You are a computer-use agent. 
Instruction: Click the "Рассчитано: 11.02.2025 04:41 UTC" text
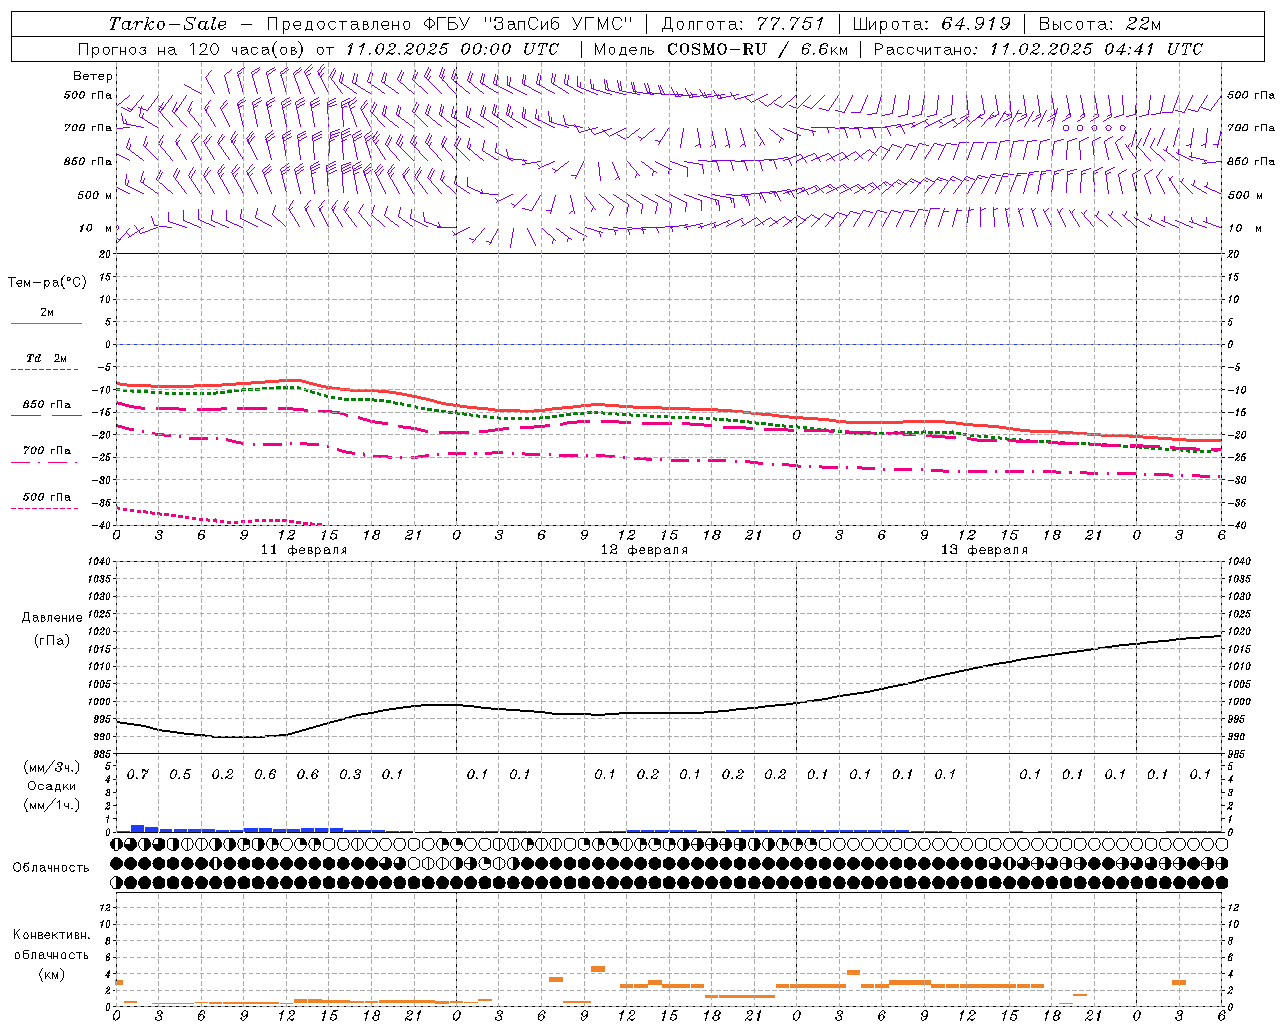1038,49
